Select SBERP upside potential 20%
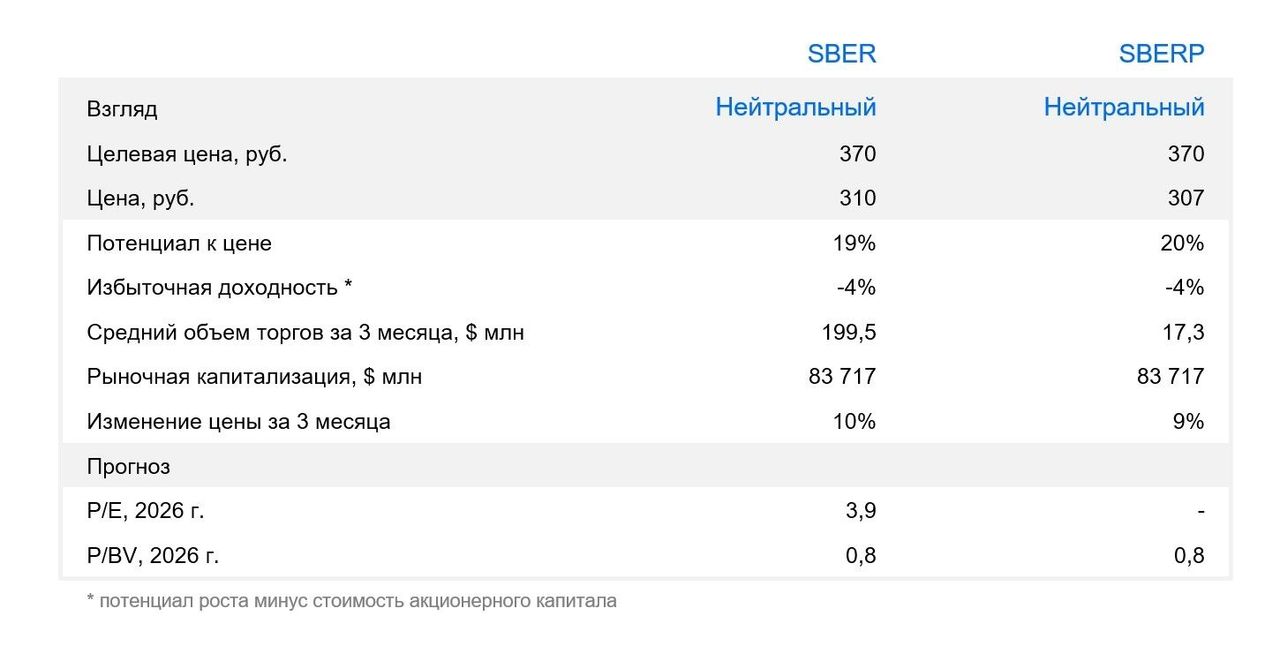The width and height of the screenshot is (1280, 645). (x=1183, y=243)
